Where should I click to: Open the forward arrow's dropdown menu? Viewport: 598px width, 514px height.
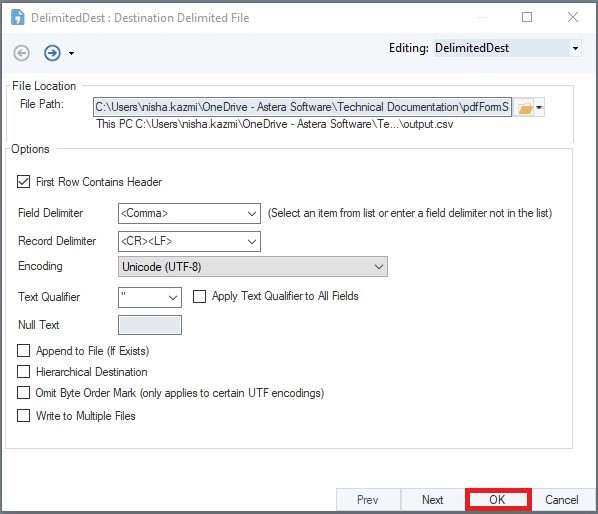pyautogui.click(x=71, y=53)
